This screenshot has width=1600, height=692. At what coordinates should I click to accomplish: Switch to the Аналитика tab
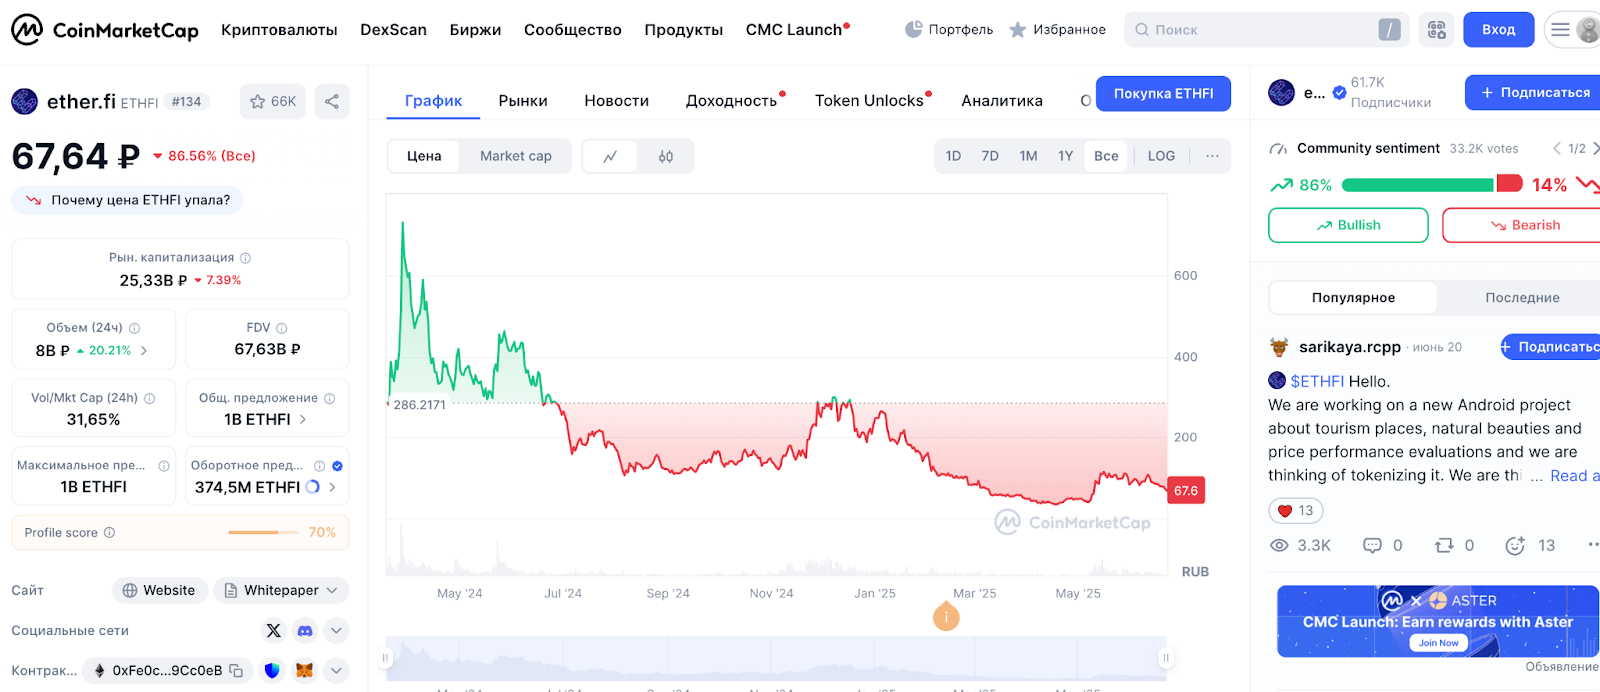[x=1002, y=101]
